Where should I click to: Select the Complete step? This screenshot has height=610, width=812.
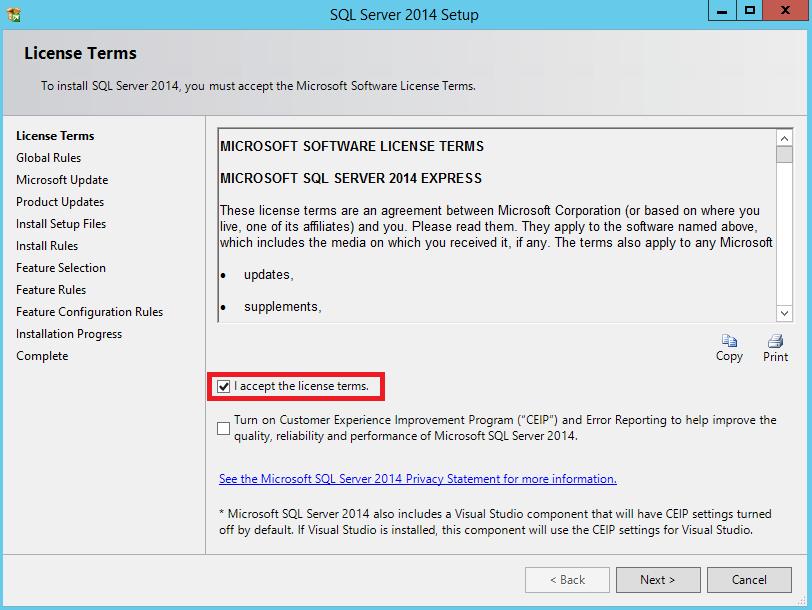point(42,356)
